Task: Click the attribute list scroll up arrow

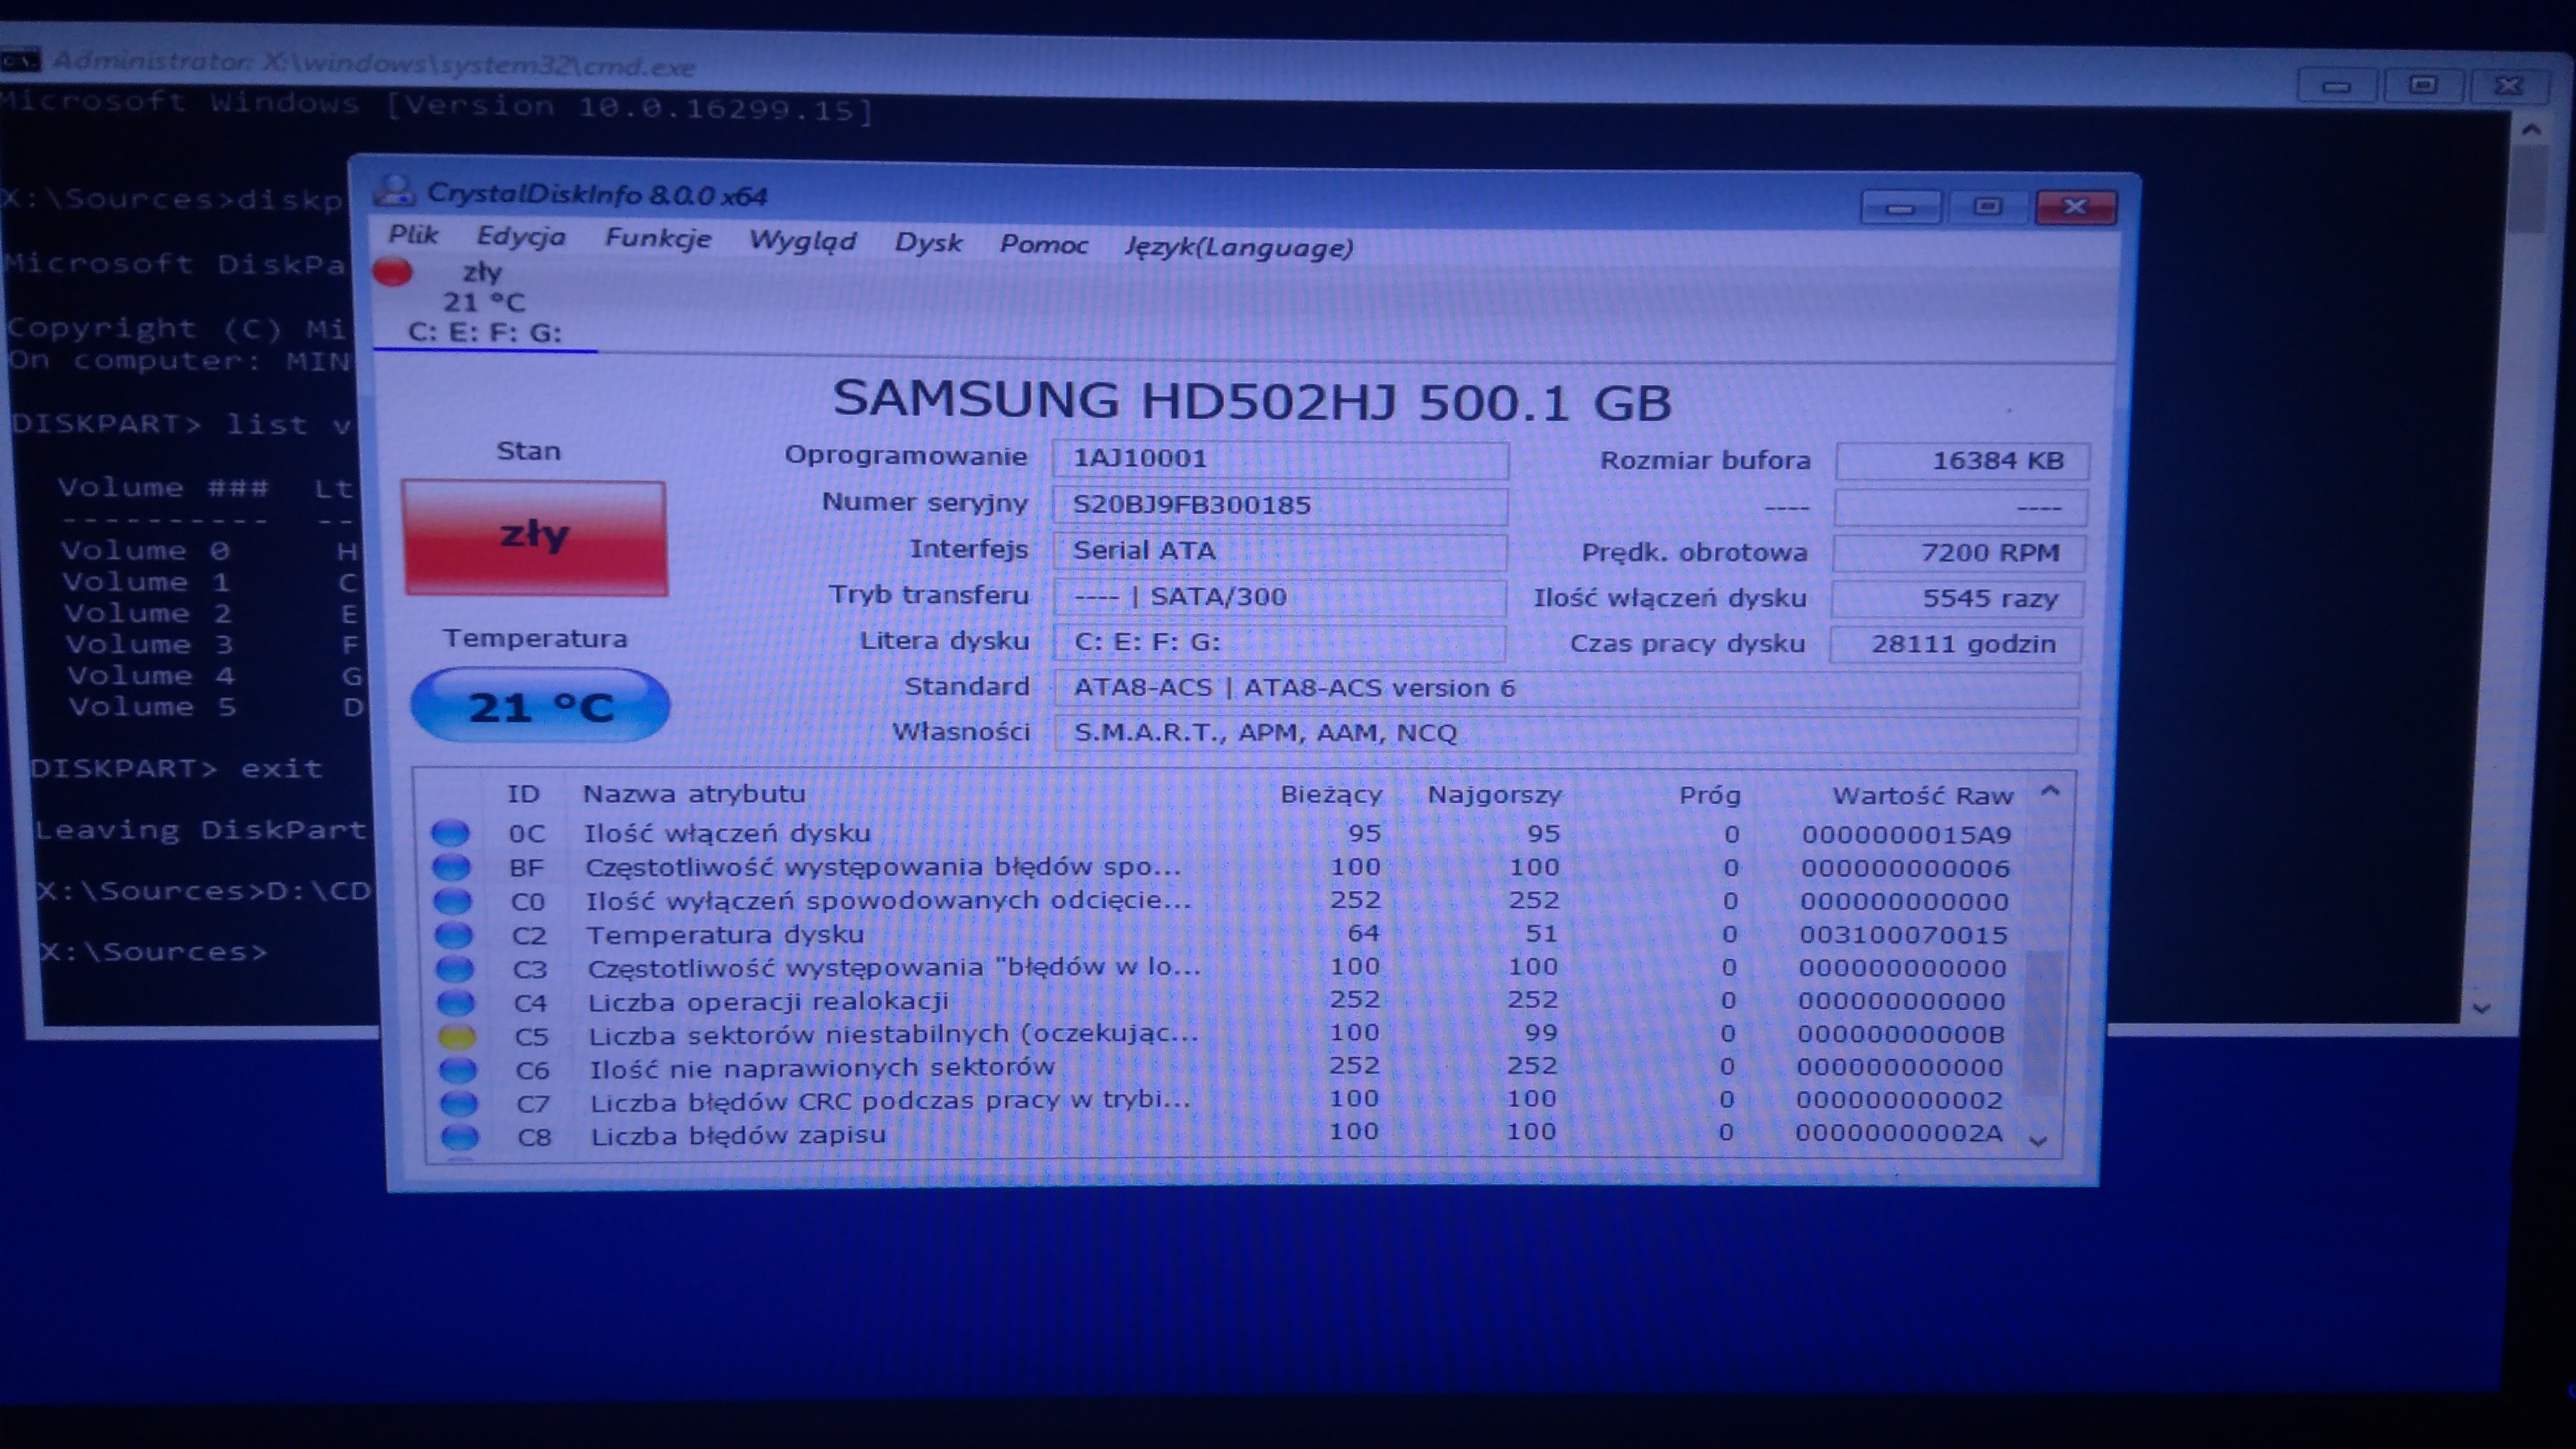Action: [x=2050, y=791]
